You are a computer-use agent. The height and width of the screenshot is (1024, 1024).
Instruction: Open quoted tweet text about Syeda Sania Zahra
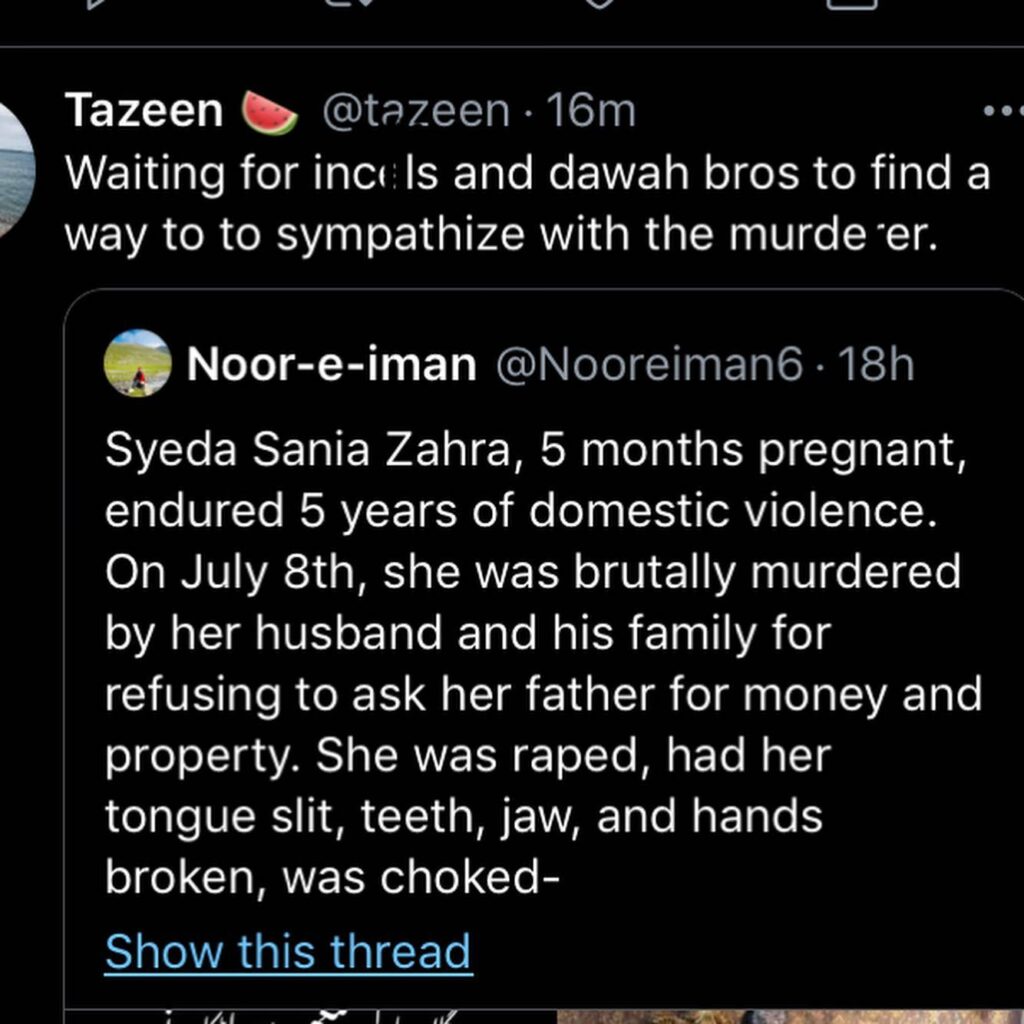point(543,664)
